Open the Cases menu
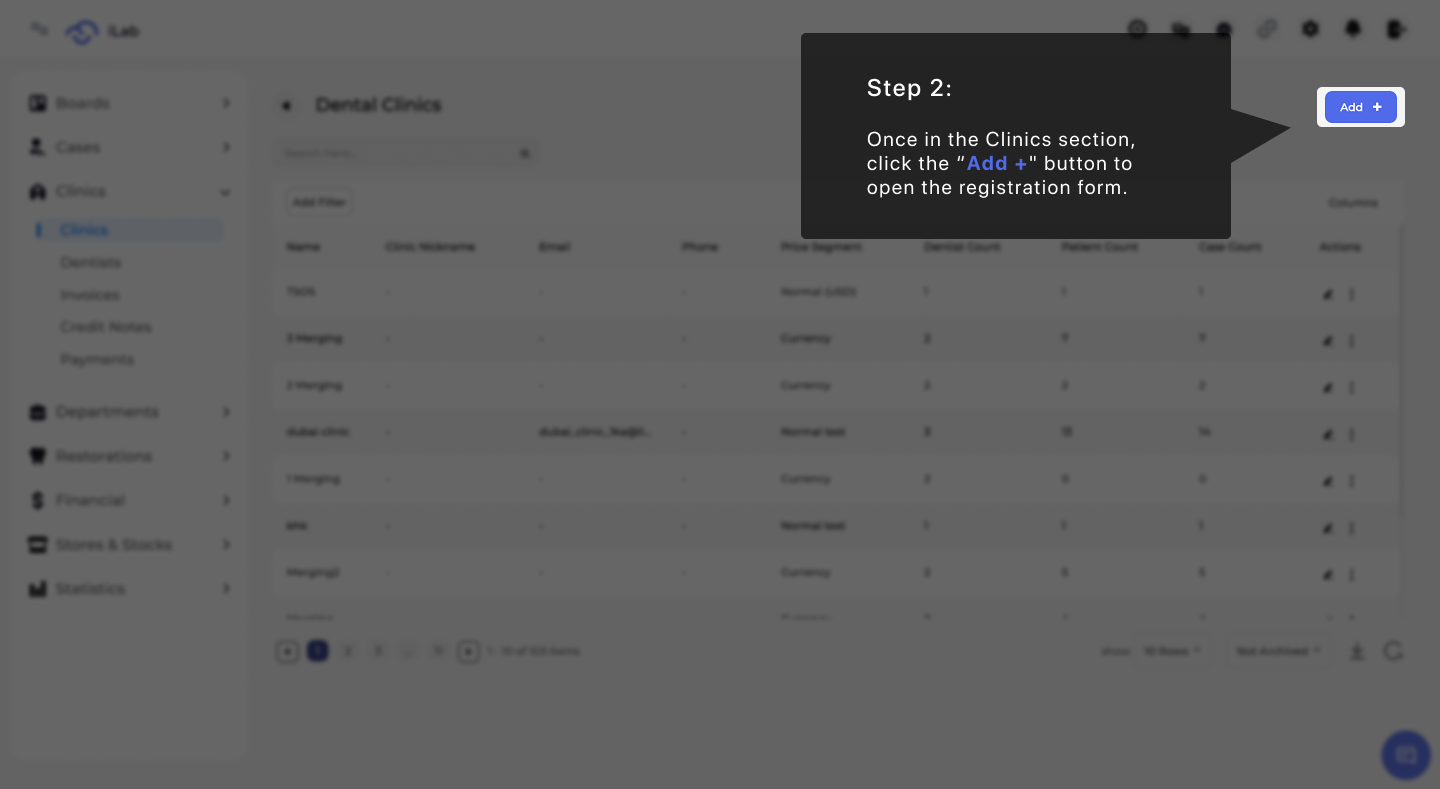The height and width of the screenshot is (789, 1440). click(x=129, y=147)
